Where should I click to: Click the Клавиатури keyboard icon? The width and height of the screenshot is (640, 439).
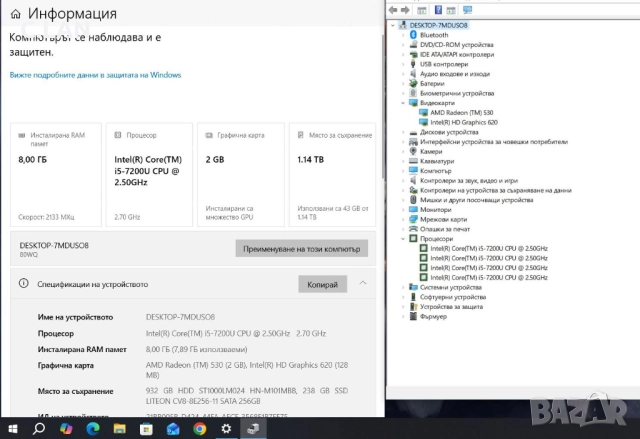[x=413, y=161]
